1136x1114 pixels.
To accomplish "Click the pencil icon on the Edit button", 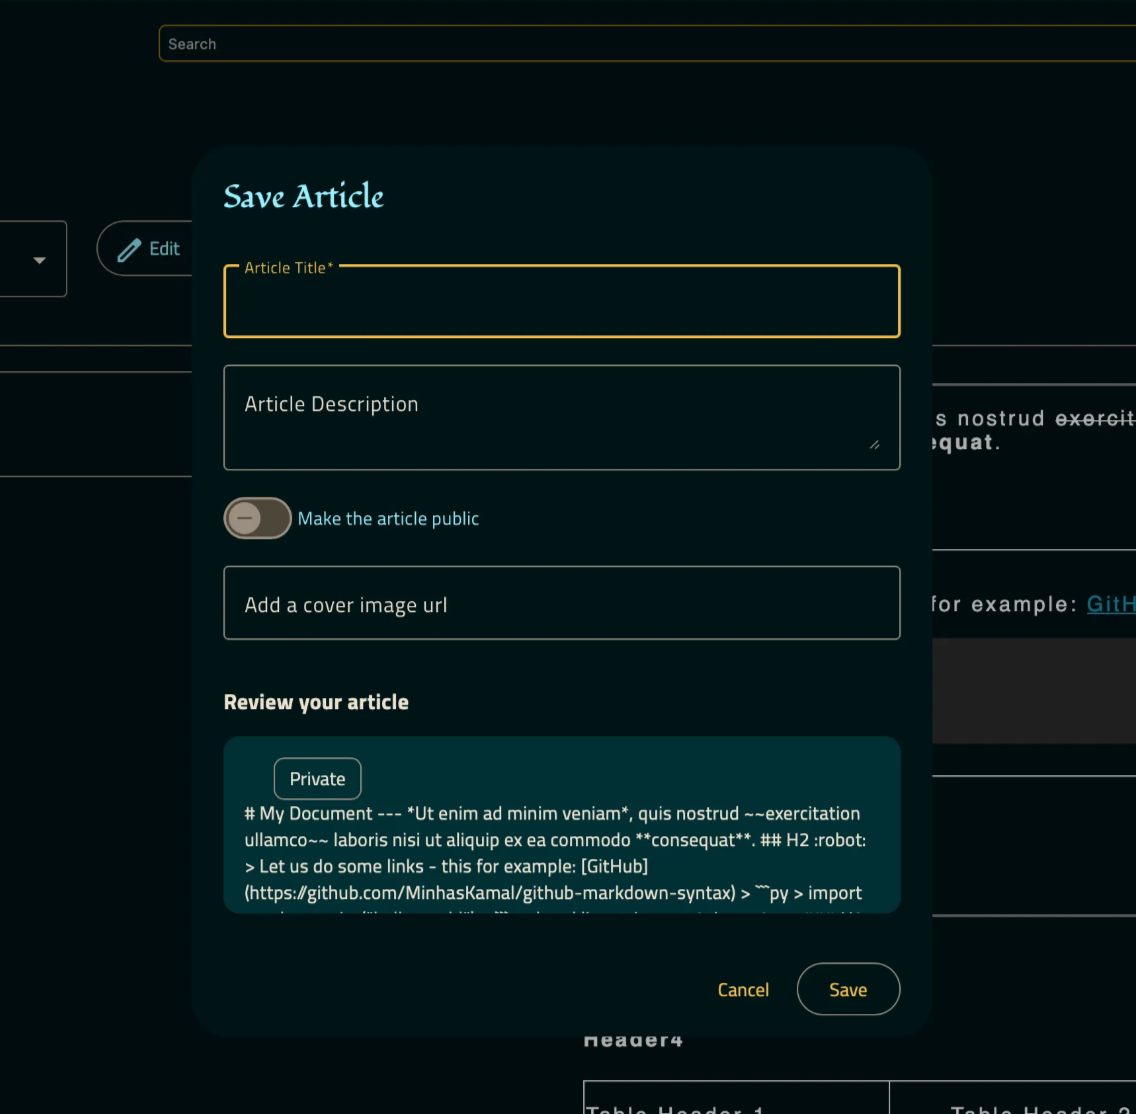I will click(x=130, y=248).
